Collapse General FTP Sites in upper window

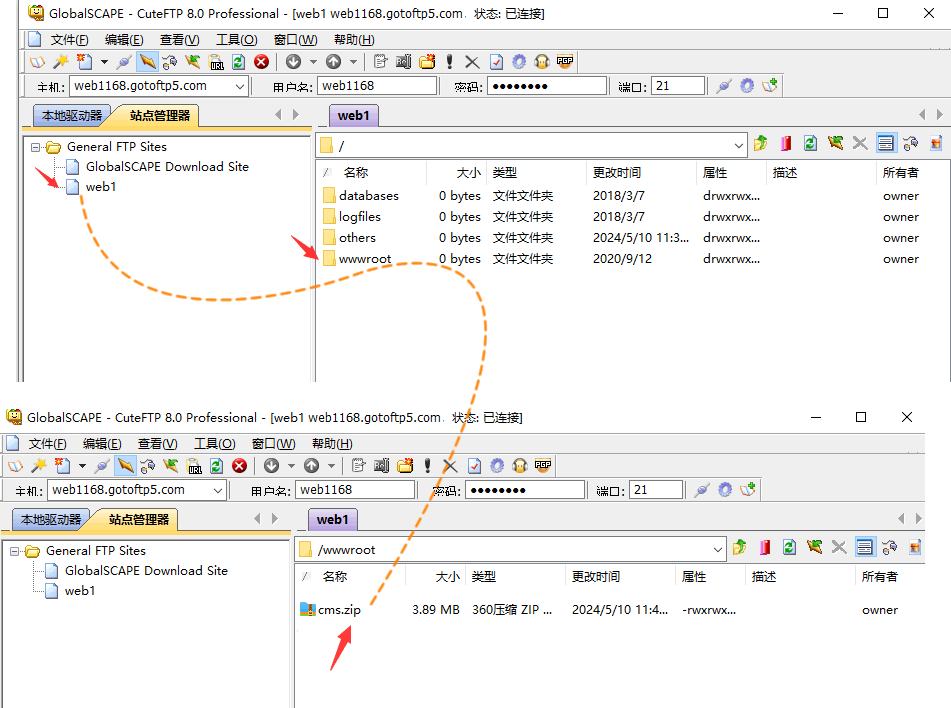point(36,147)
